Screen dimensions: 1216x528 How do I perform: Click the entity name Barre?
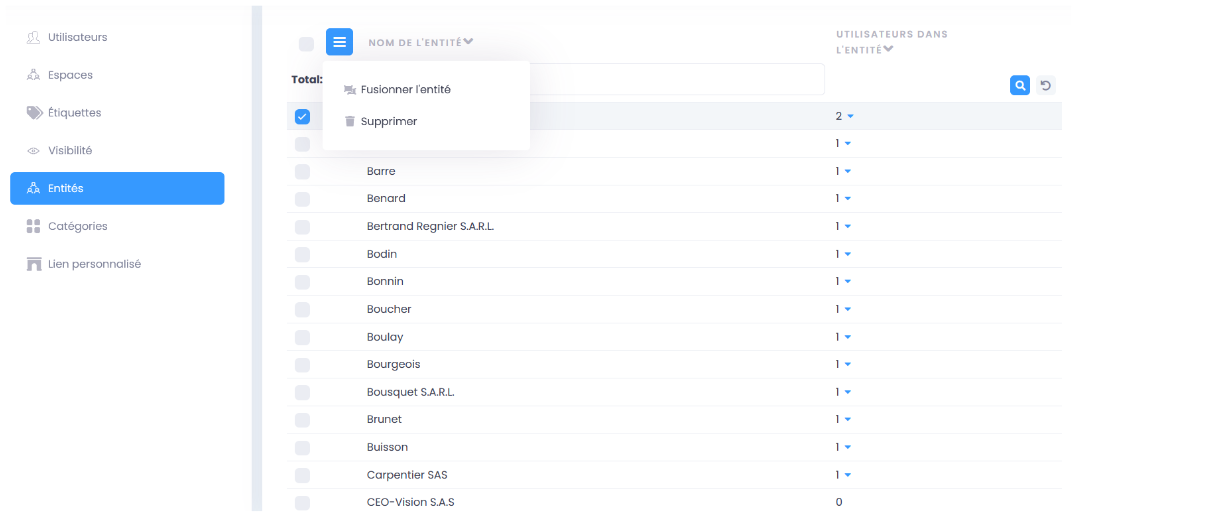click(381, 171)
